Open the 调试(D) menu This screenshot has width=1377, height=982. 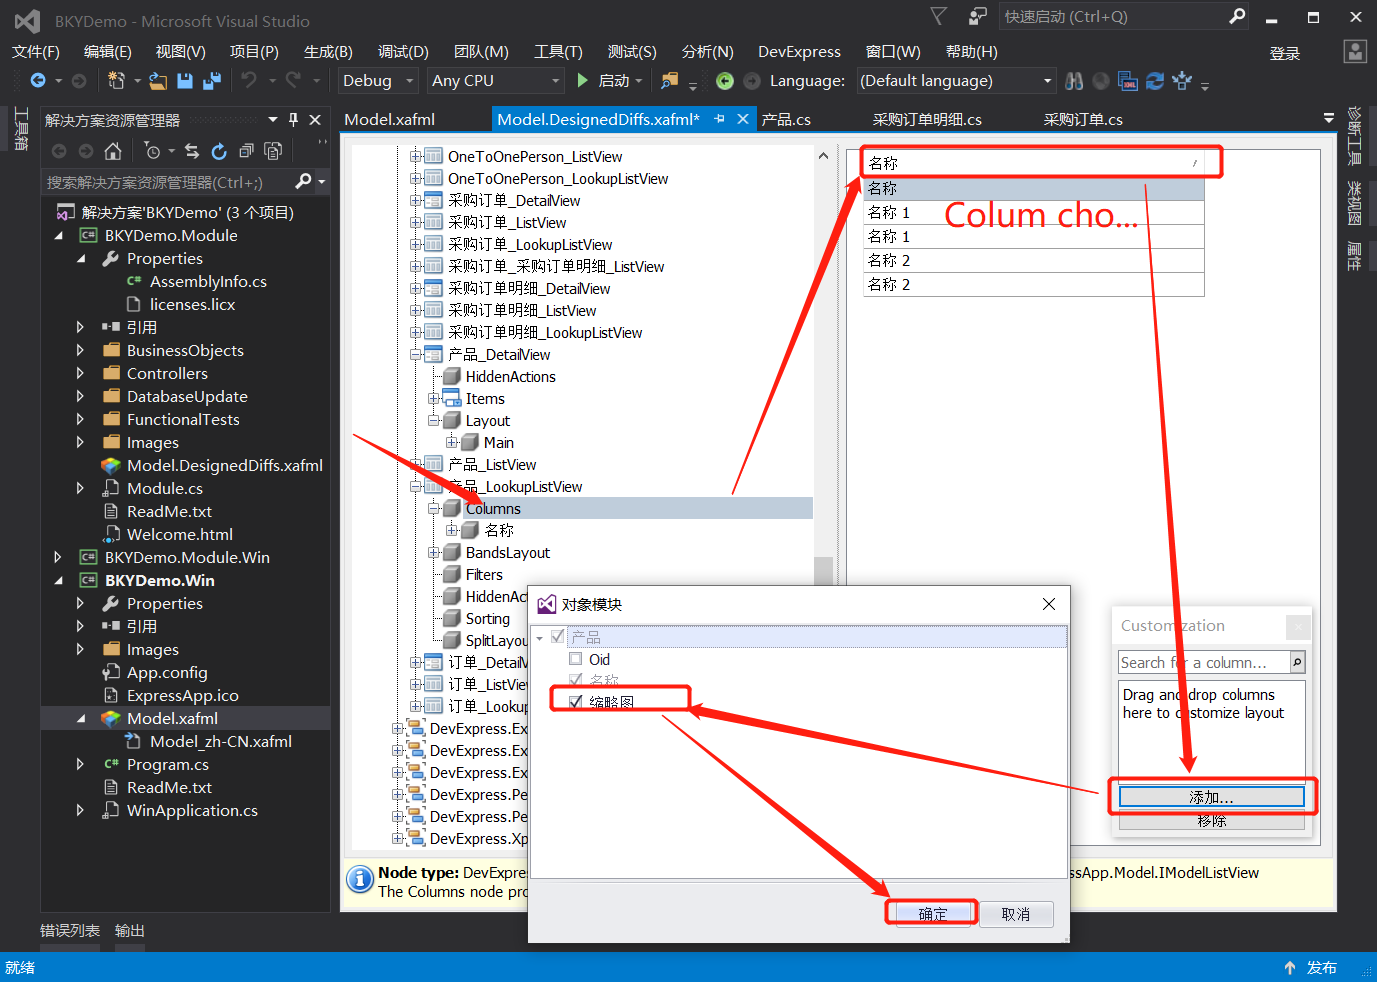tap(403, 52)
